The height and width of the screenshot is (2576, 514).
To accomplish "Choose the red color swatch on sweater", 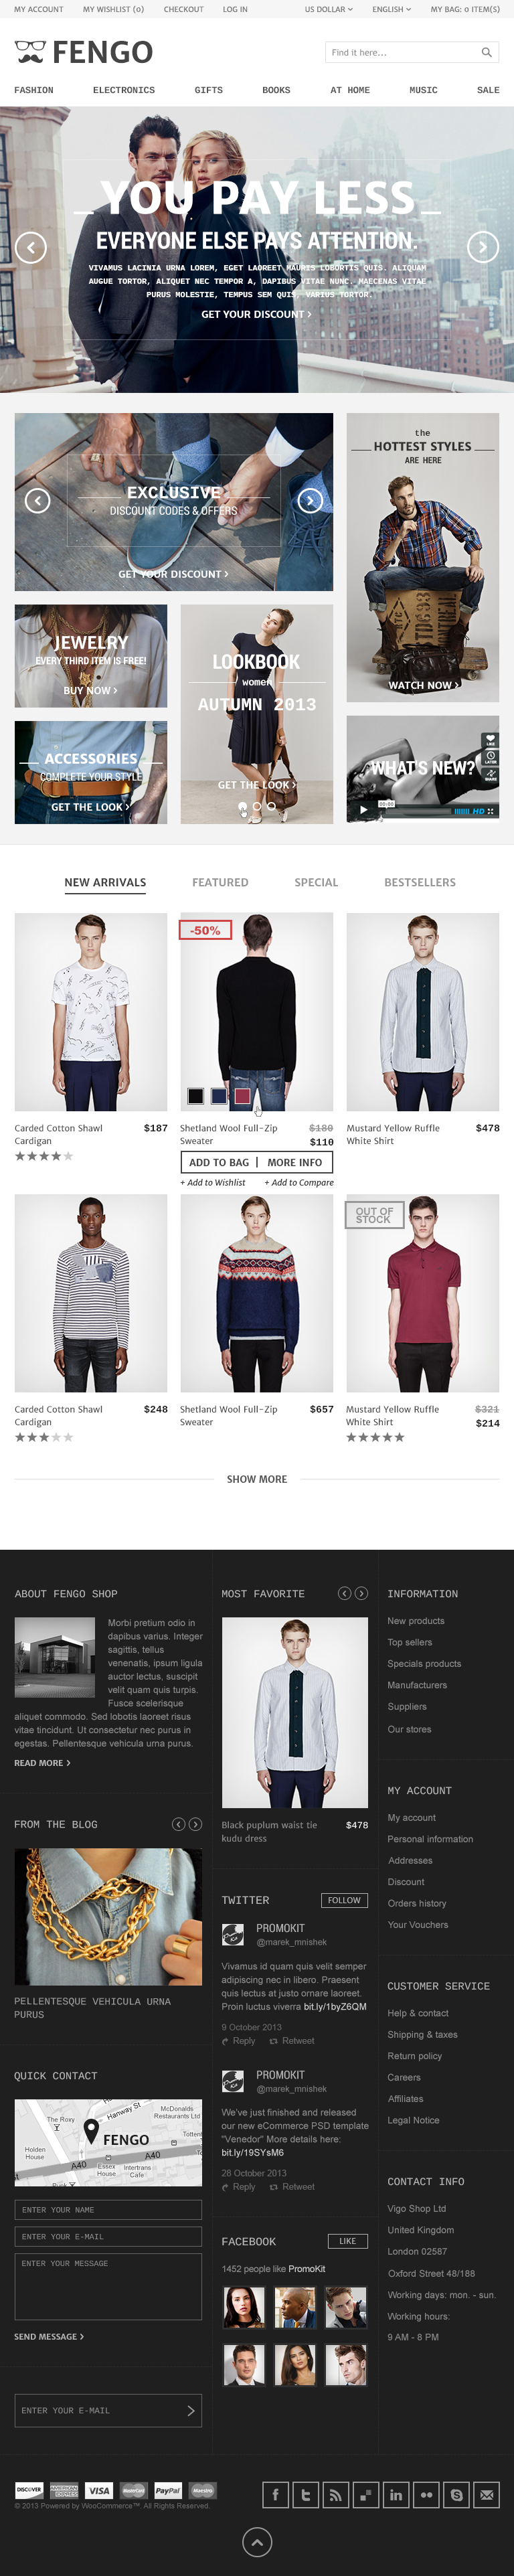I will pyautogui.click(x=242, y=1096).
